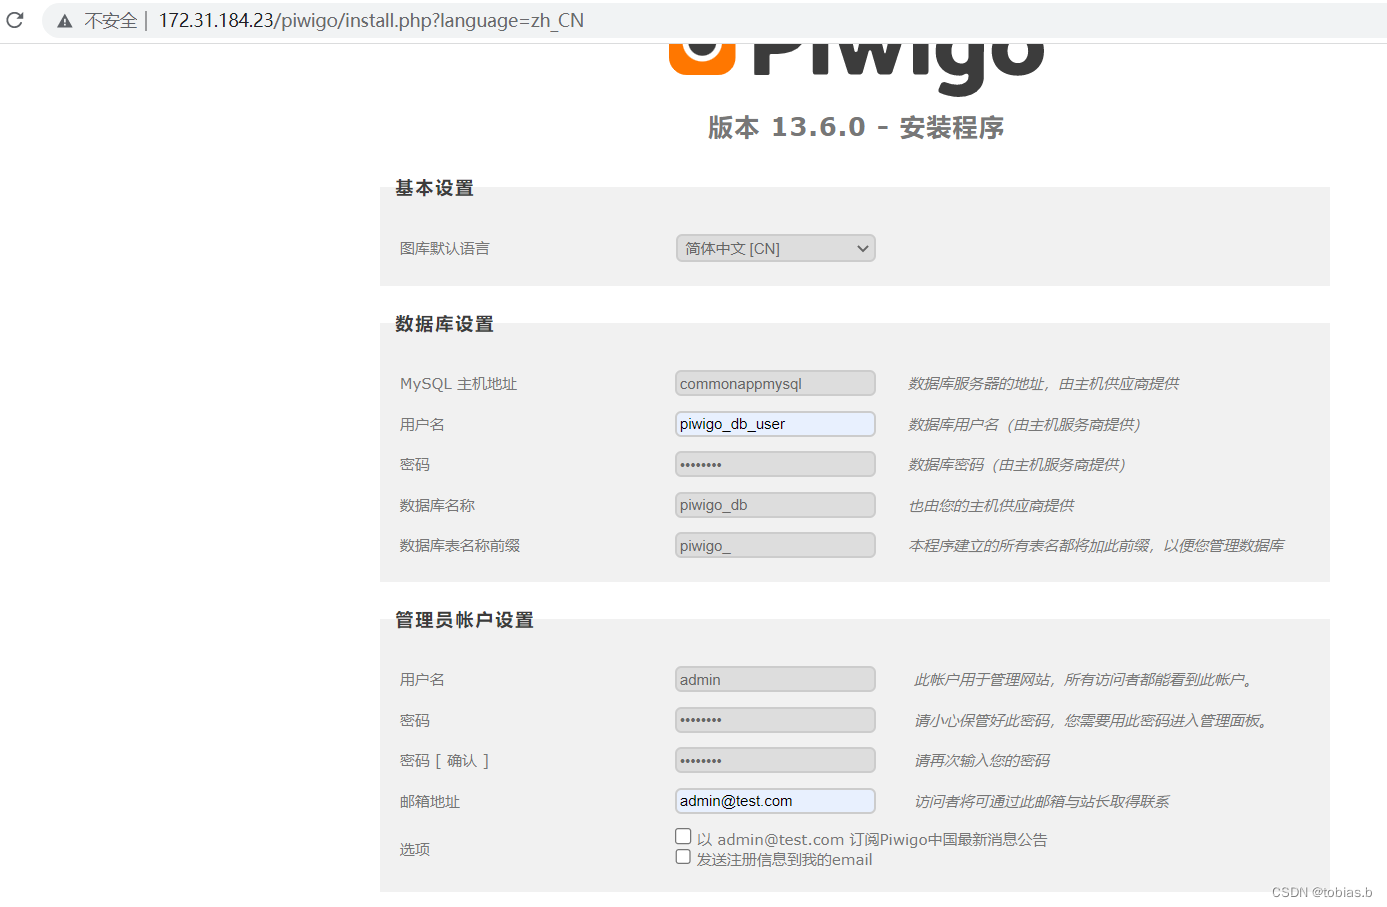Click the '不安全' security label
The height and width of the screenshot is (907, 1387).
(111, 21)
